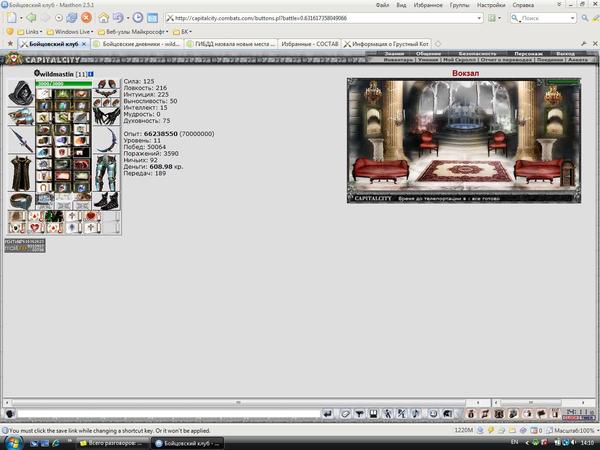The height and width of the screenshot is (450, 600).
Task: Click the hooded helmet equipment slot
Action: pos(21,93)
